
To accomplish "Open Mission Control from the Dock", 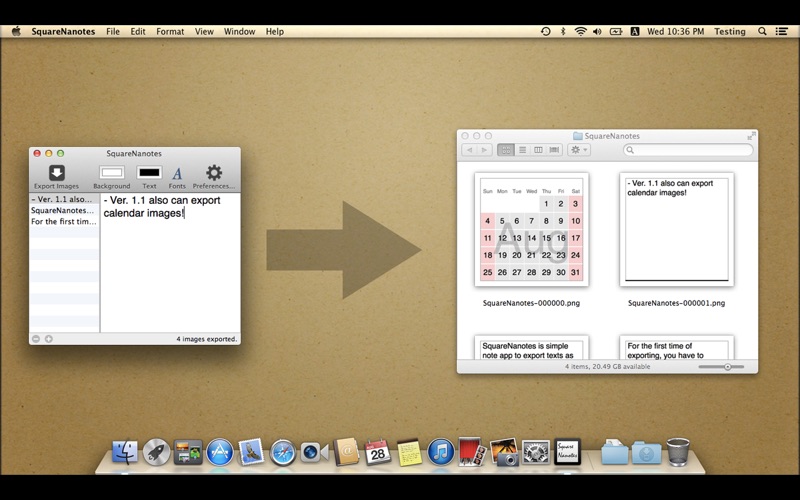I will [x=188, y=452].
